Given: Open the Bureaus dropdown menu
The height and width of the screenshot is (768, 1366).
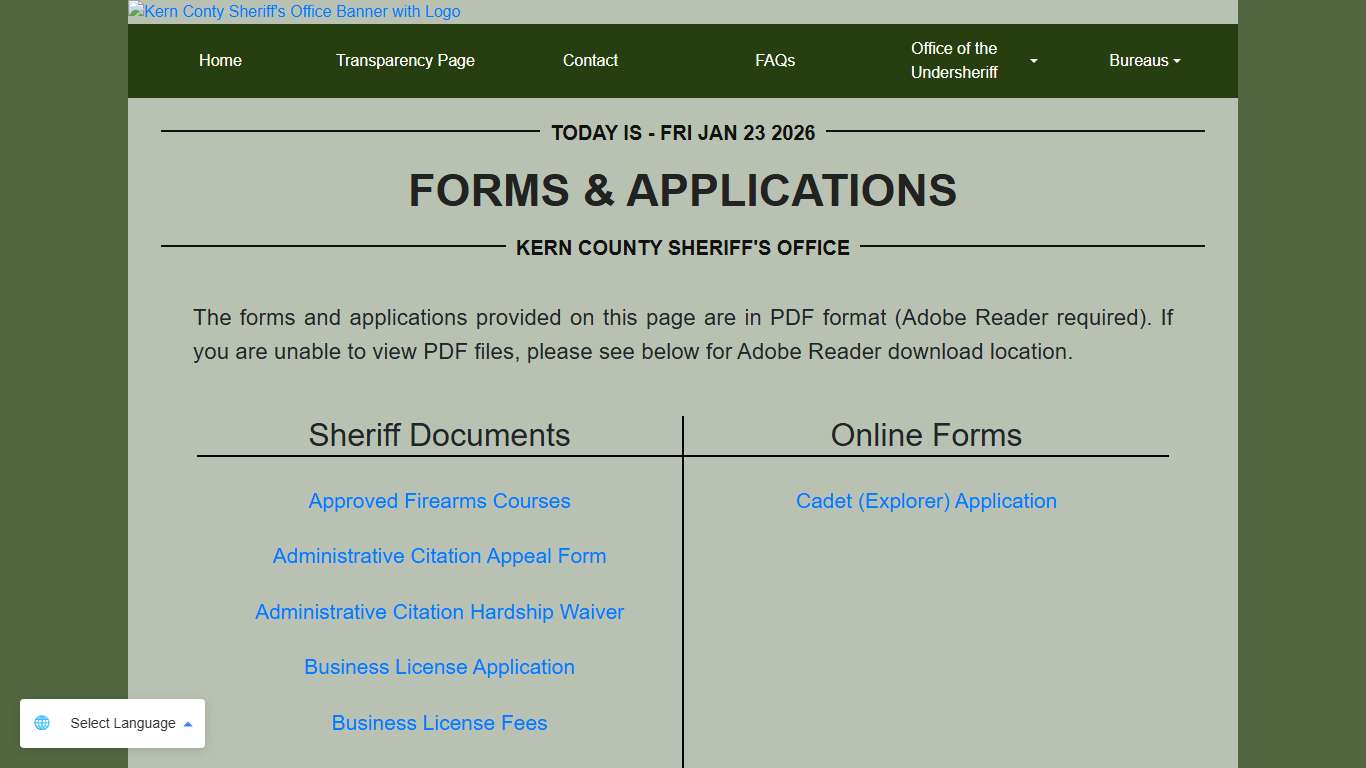Looking at the screenshot, I should (x=1144, y=61).
